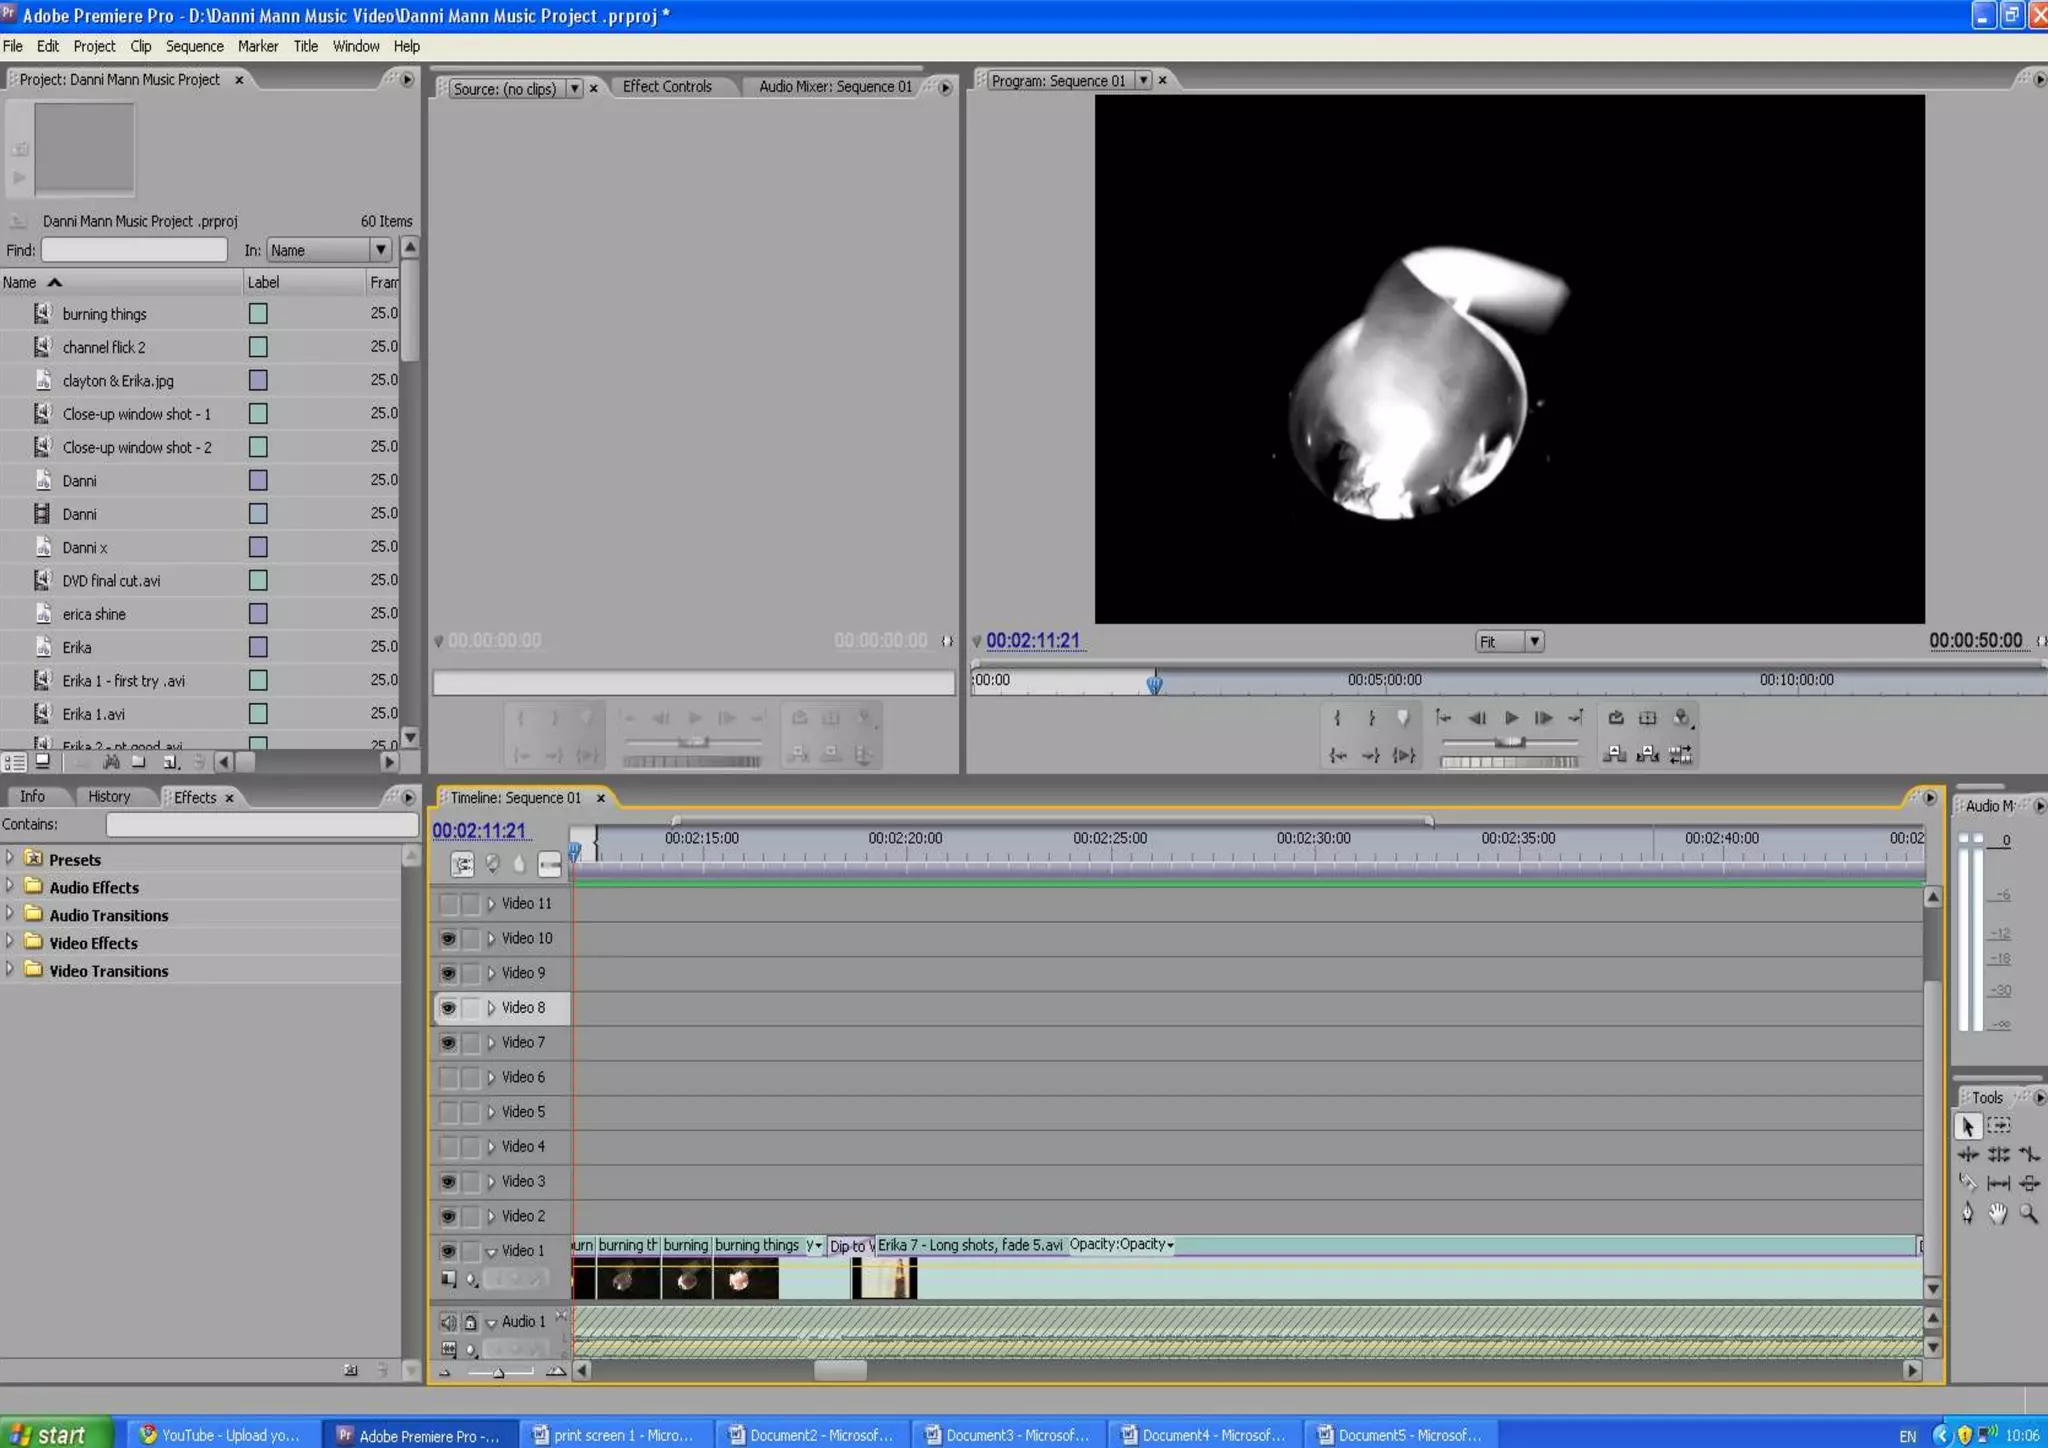Select the burning things clip in project

(105, 314)
